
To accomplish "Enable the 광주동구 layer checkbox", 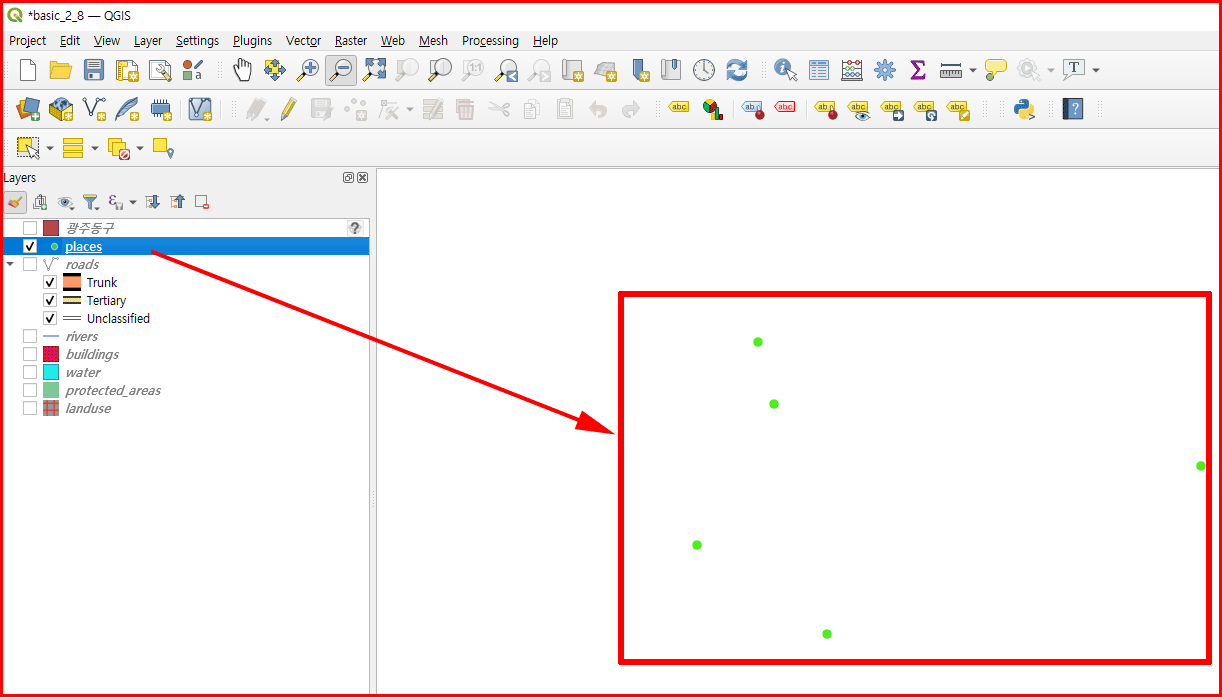I will 30,228.
